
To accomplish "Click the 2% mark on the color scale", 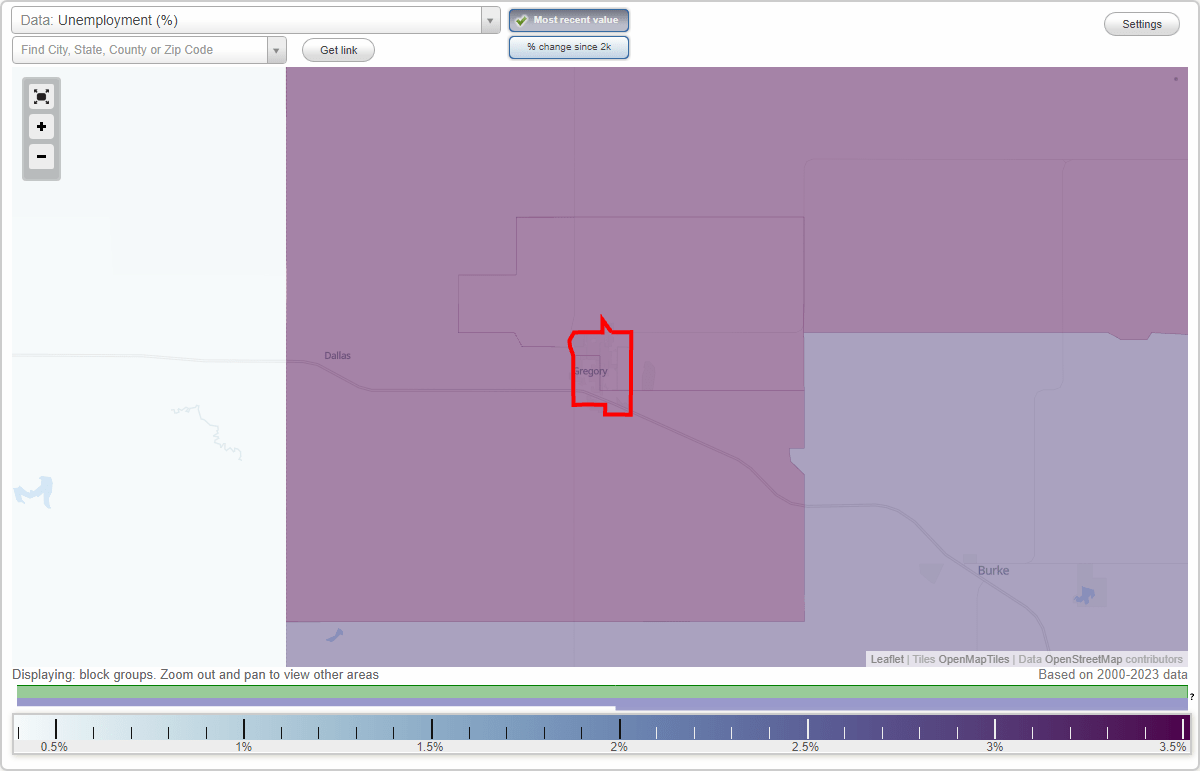I will point(618,729).
